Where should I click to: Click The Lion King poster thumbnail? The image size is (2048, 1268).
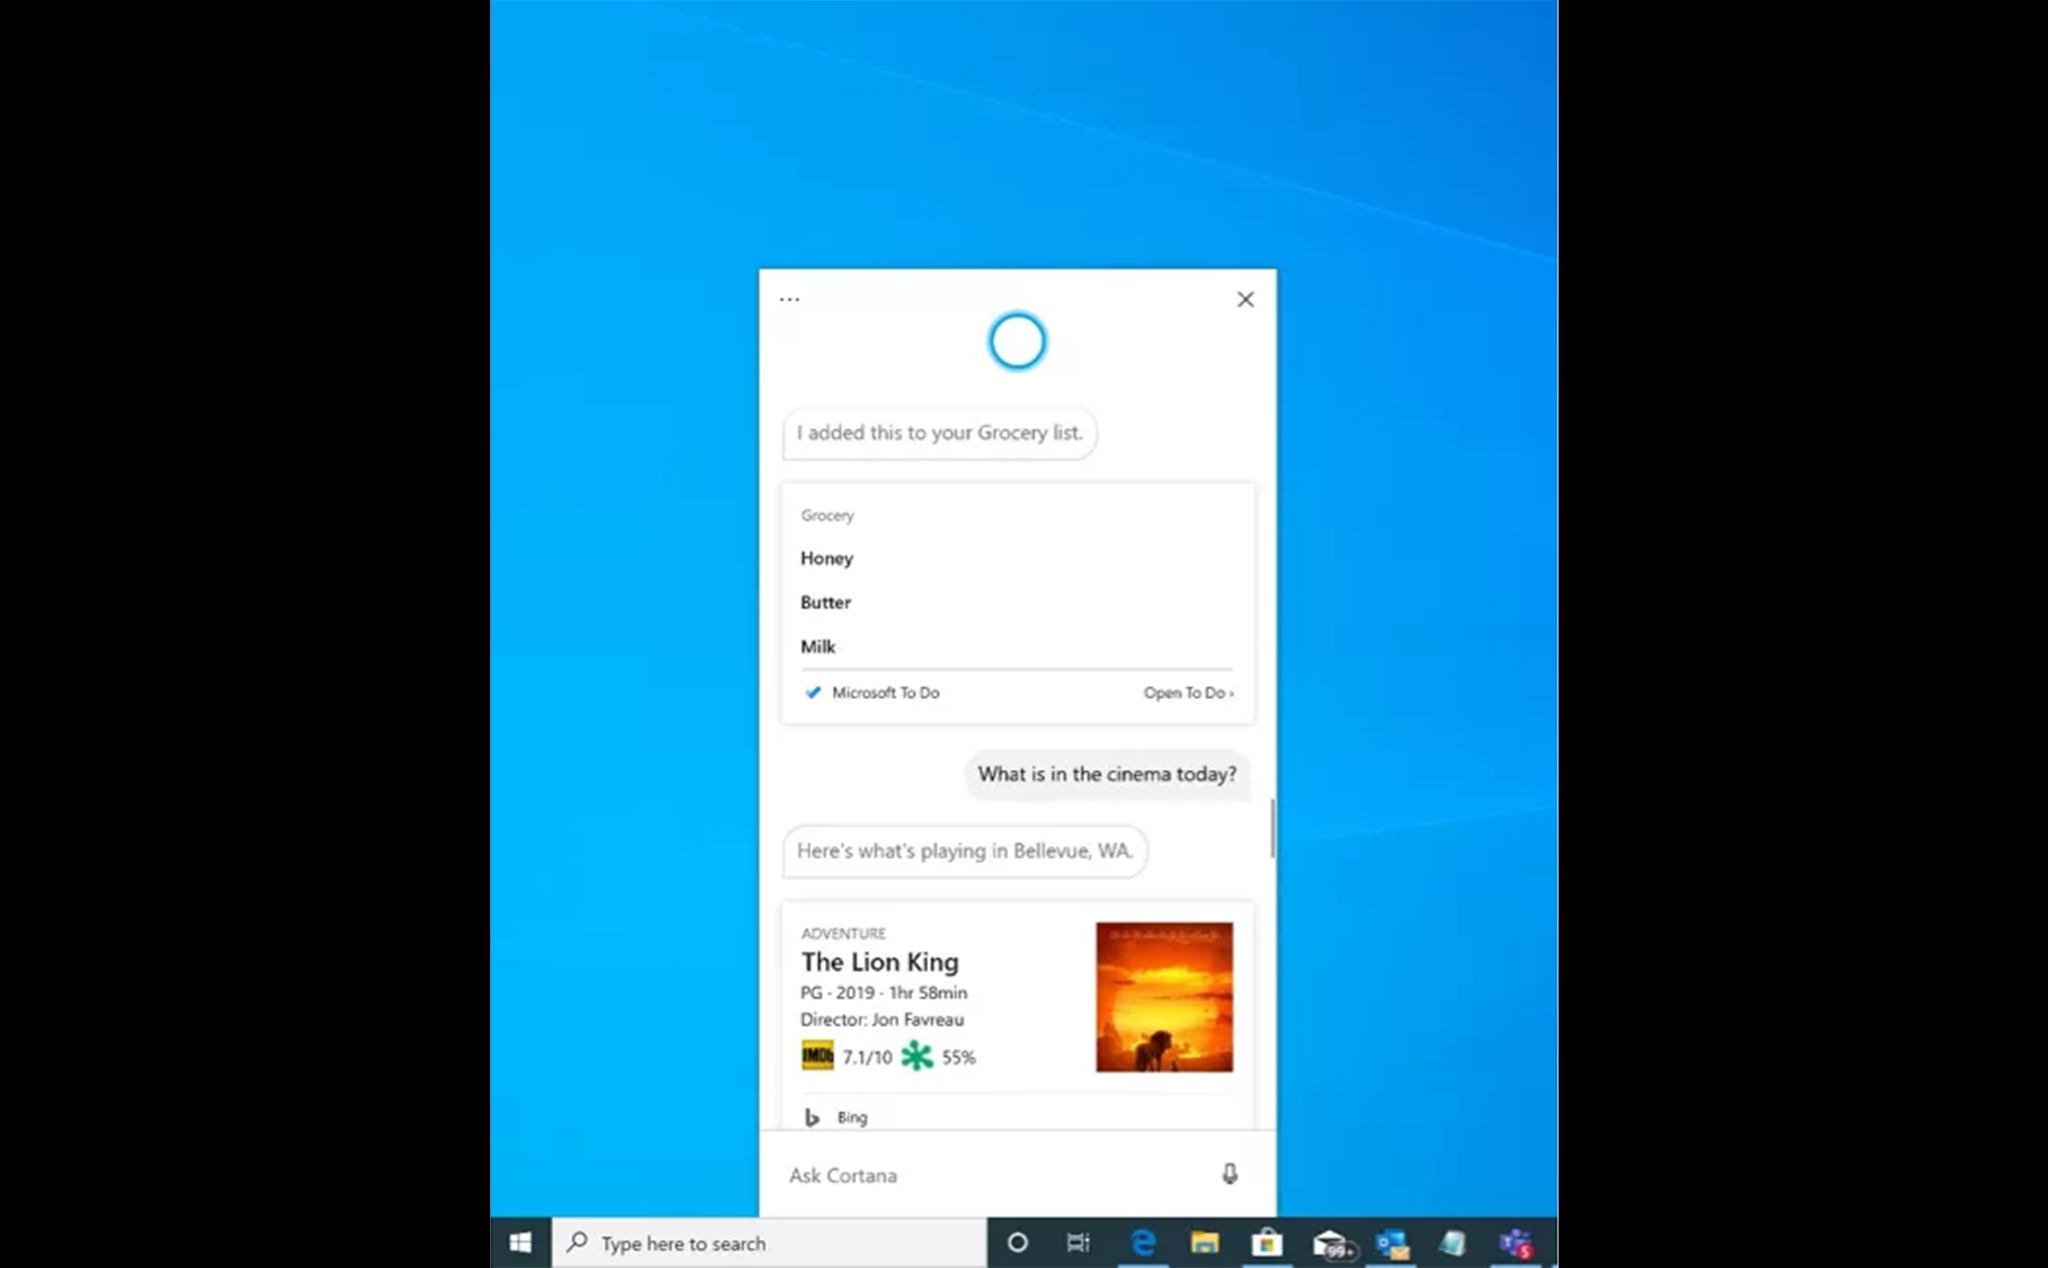(x=1164, y=997)
